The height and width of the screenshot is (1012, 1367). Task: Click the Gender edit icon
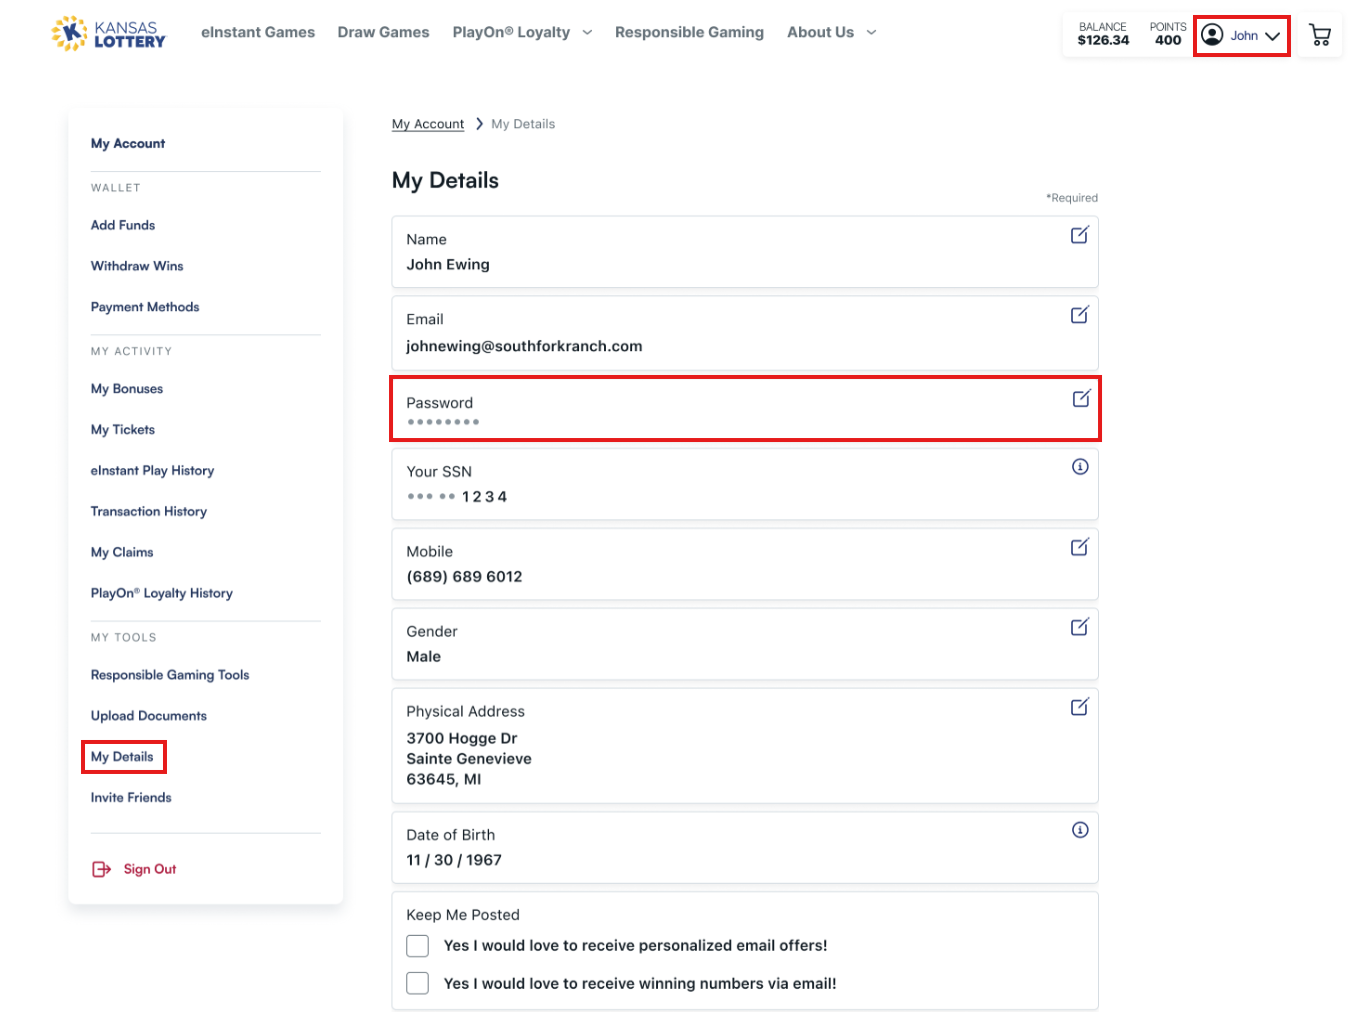(1080, 627)
